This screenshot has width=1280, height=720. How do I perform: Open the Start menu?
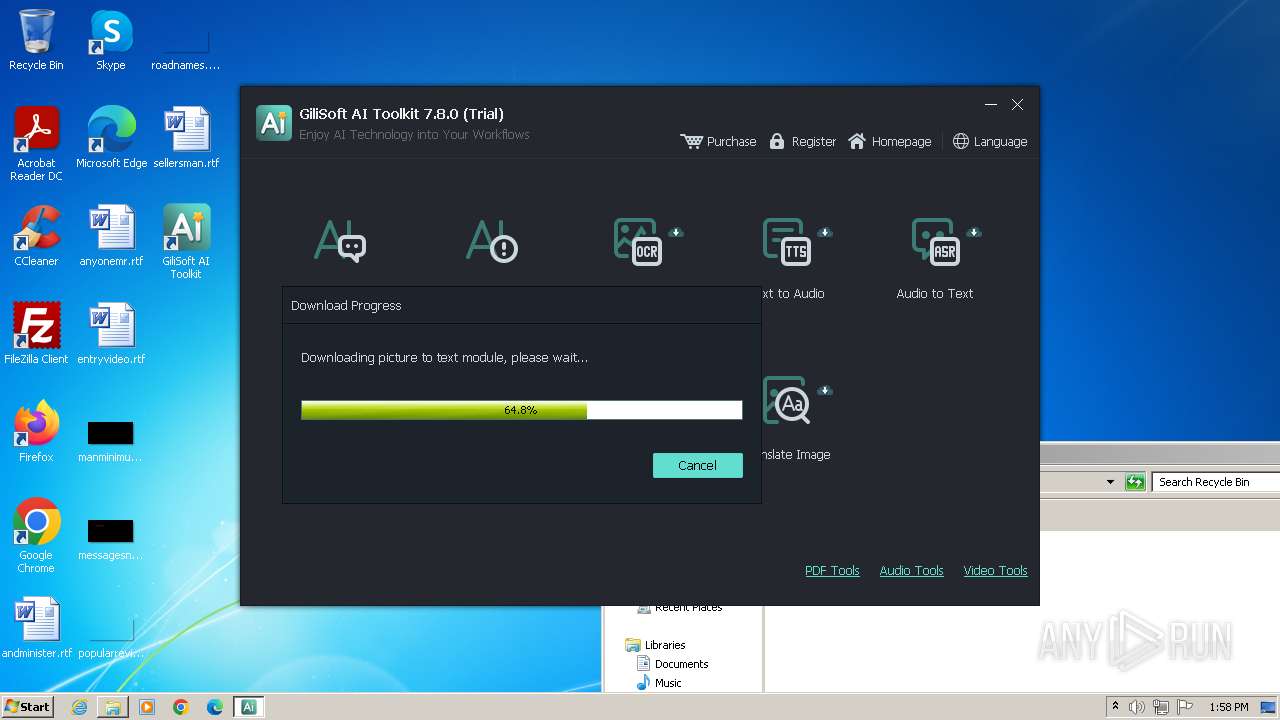[27, 706]
